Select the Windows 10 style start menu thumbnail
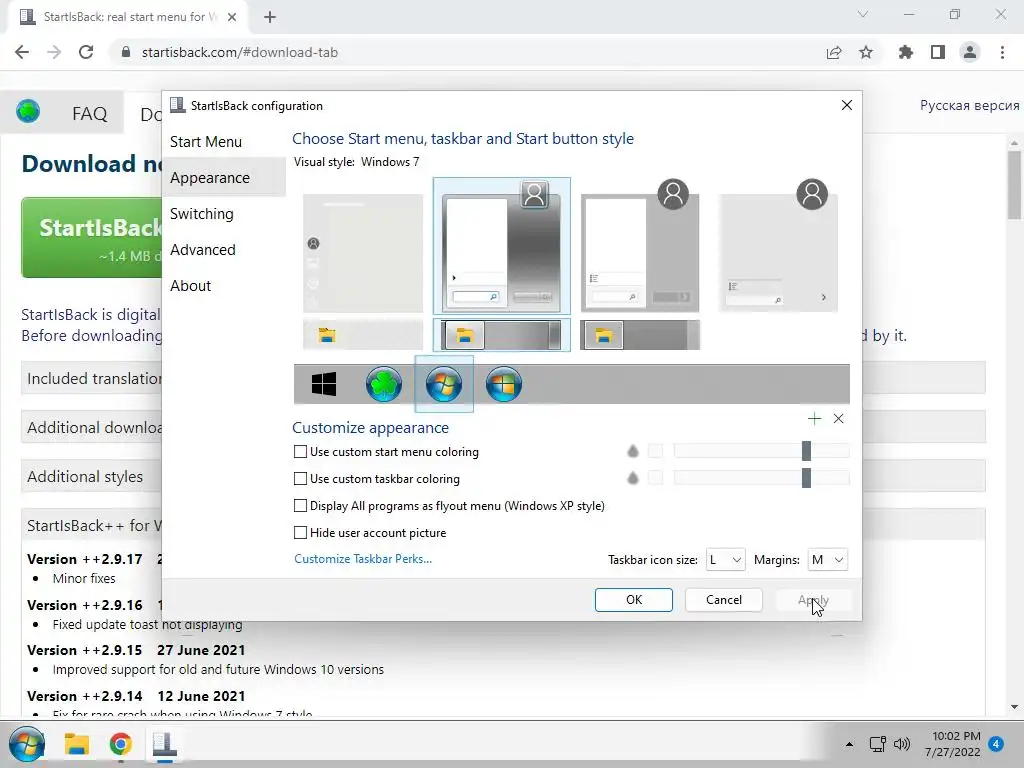 coord(363,253)
